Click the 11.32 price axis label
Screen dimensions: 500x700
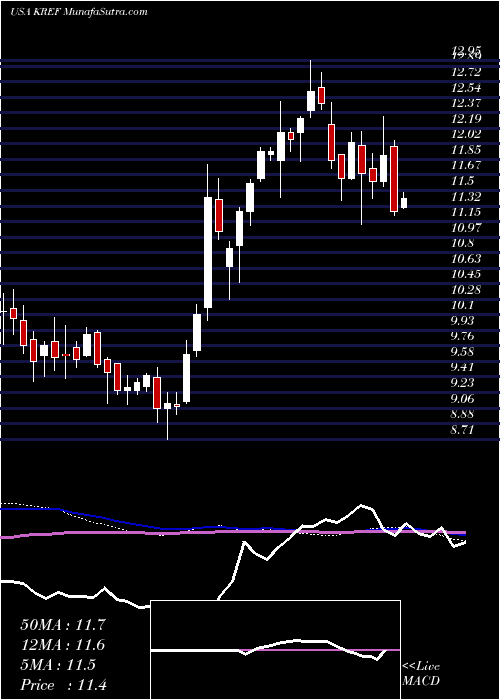point(467,196)
